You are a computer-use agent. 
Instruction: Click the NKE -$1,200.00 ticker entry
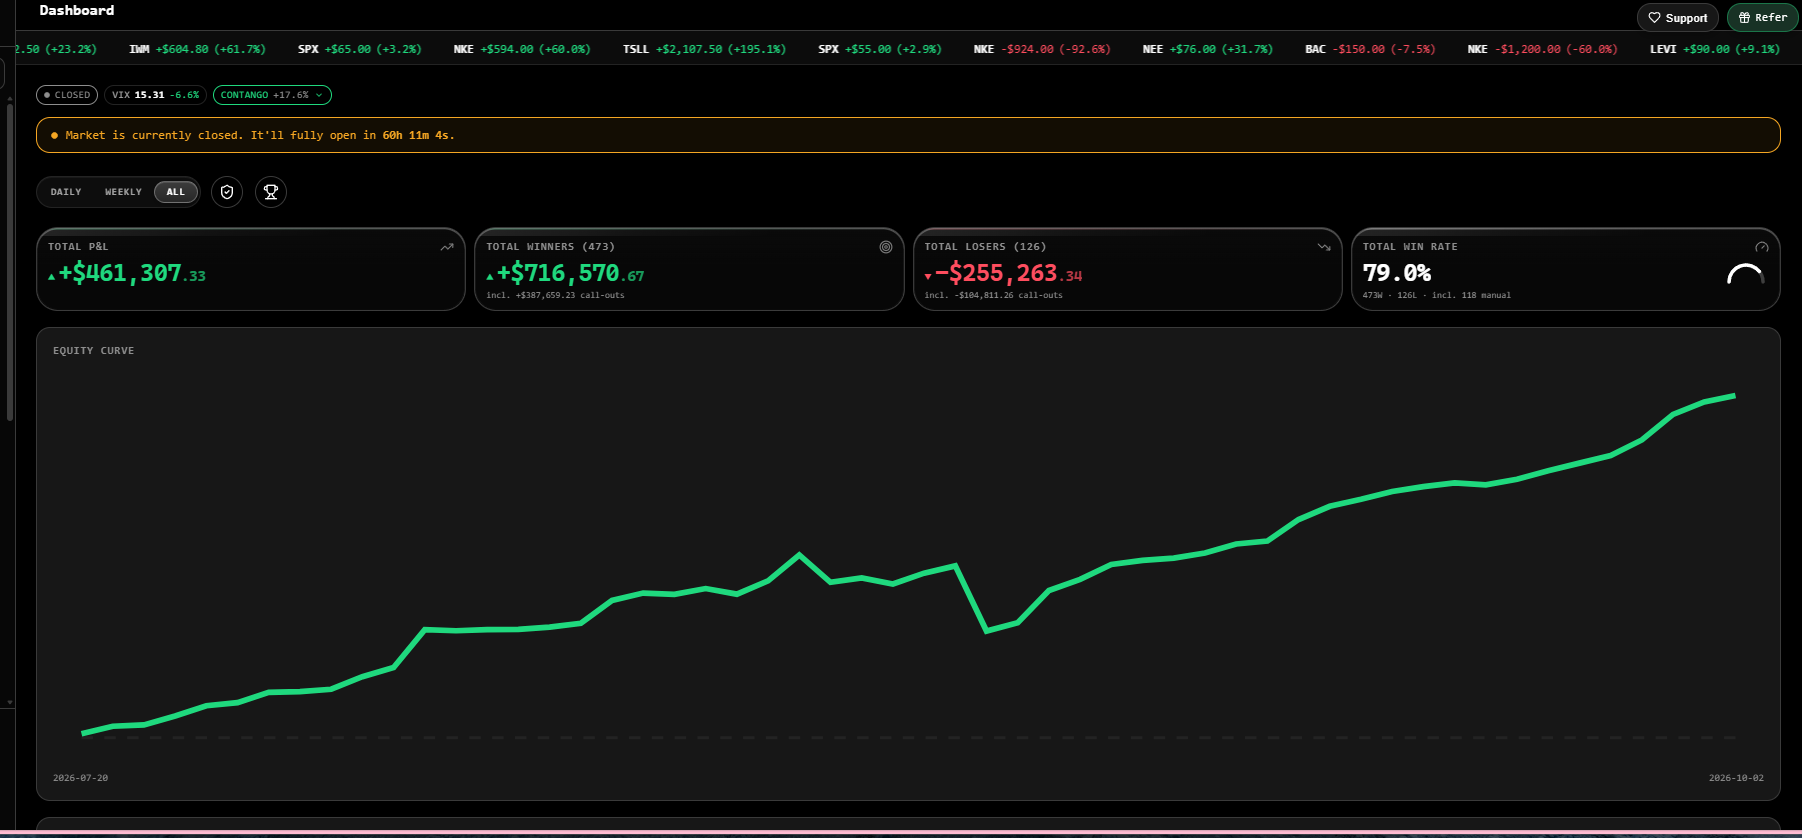point(1542,49)
